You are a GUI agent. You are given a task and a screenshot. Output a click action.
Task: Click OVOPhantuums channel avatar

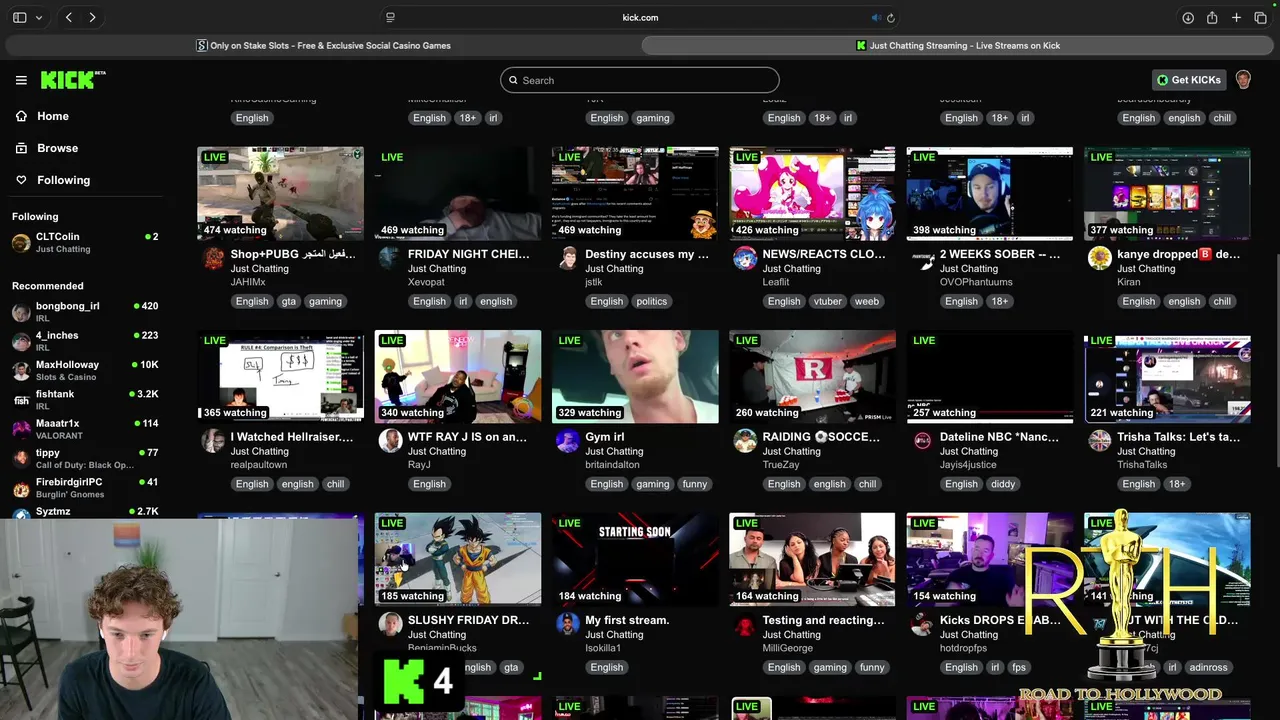coord(922,258)
